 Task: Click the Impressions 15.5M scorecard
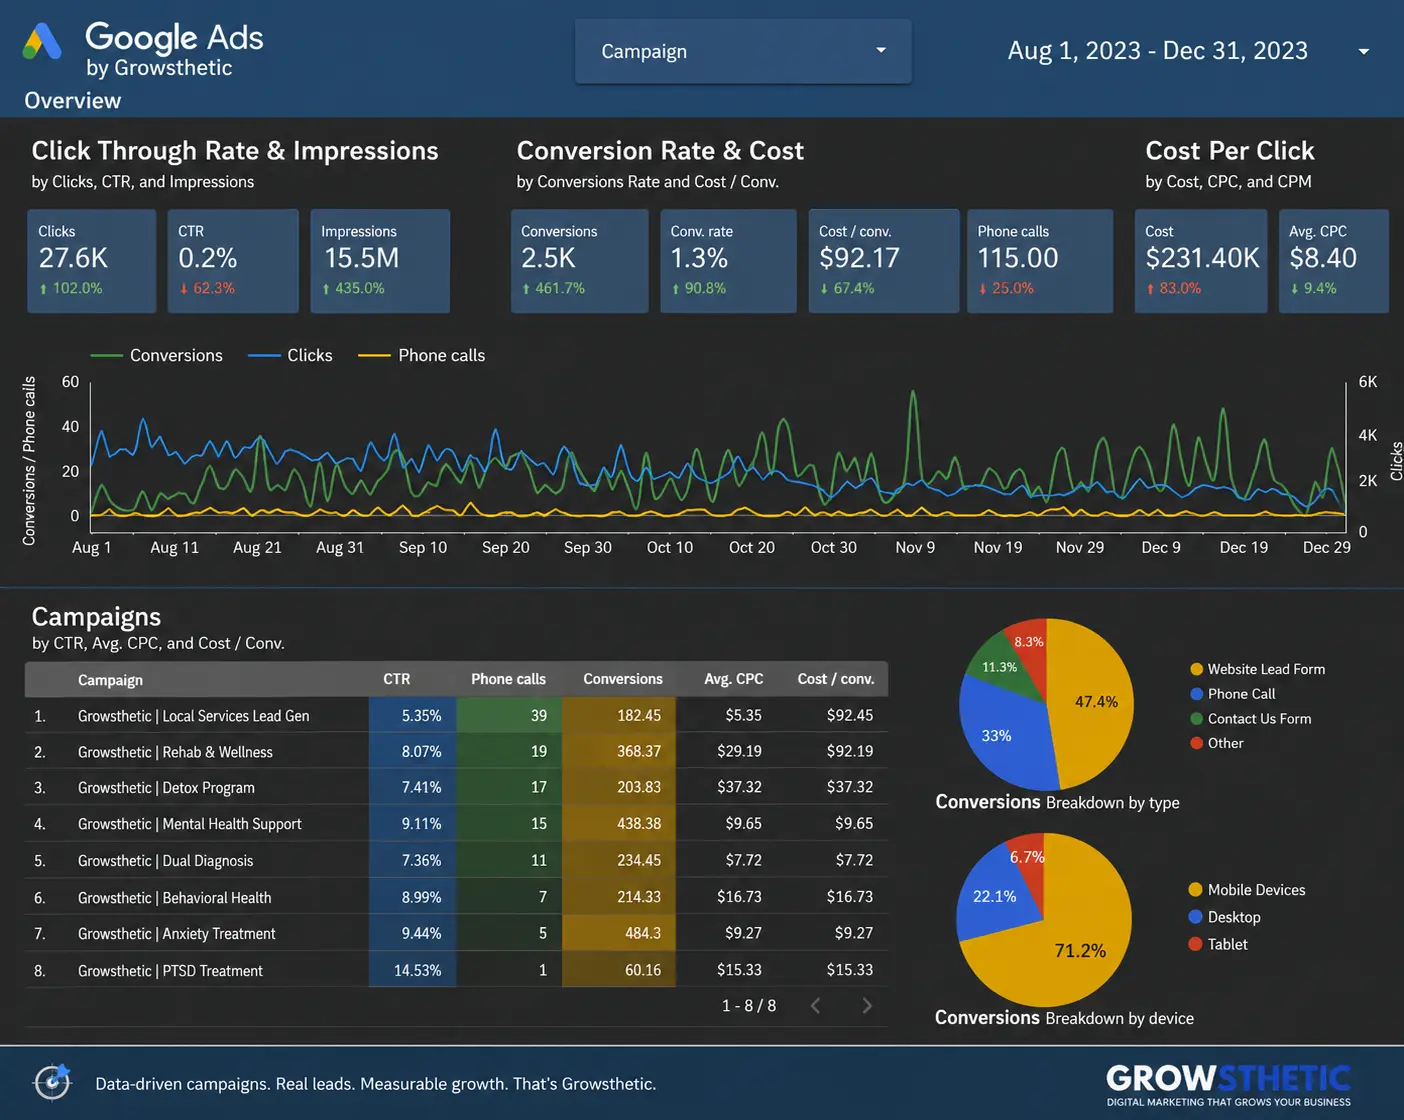point(380,261)
